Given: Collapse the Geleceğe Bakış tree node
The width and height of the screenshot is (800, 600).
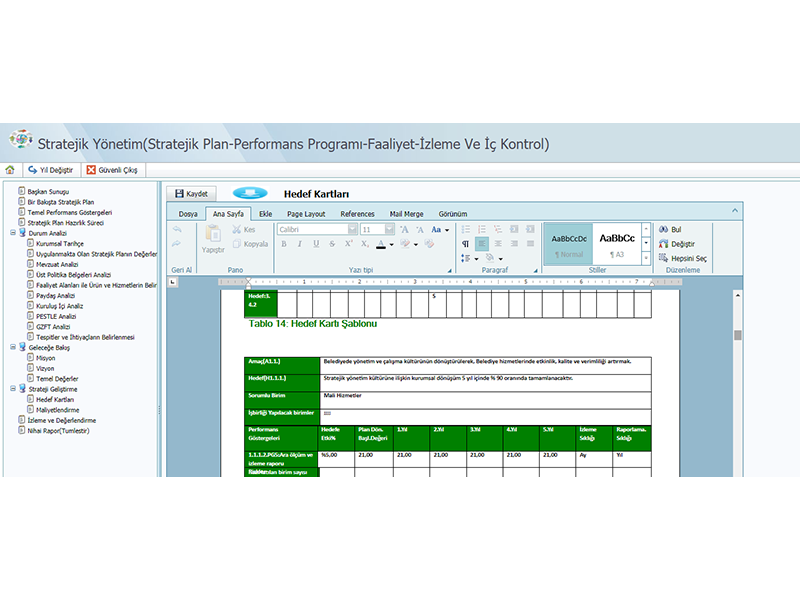Looking at the screenshot, I should [x=13, y=347].
